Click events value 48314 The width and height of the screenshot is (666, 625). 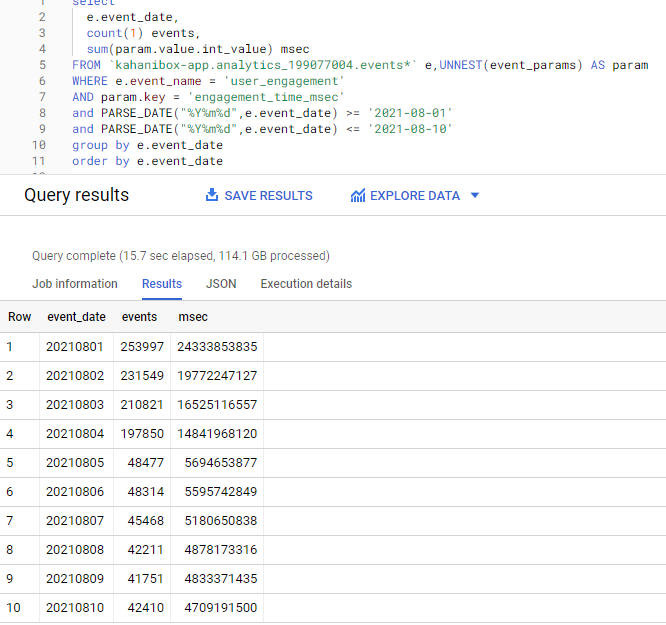(x=146, y=492)
